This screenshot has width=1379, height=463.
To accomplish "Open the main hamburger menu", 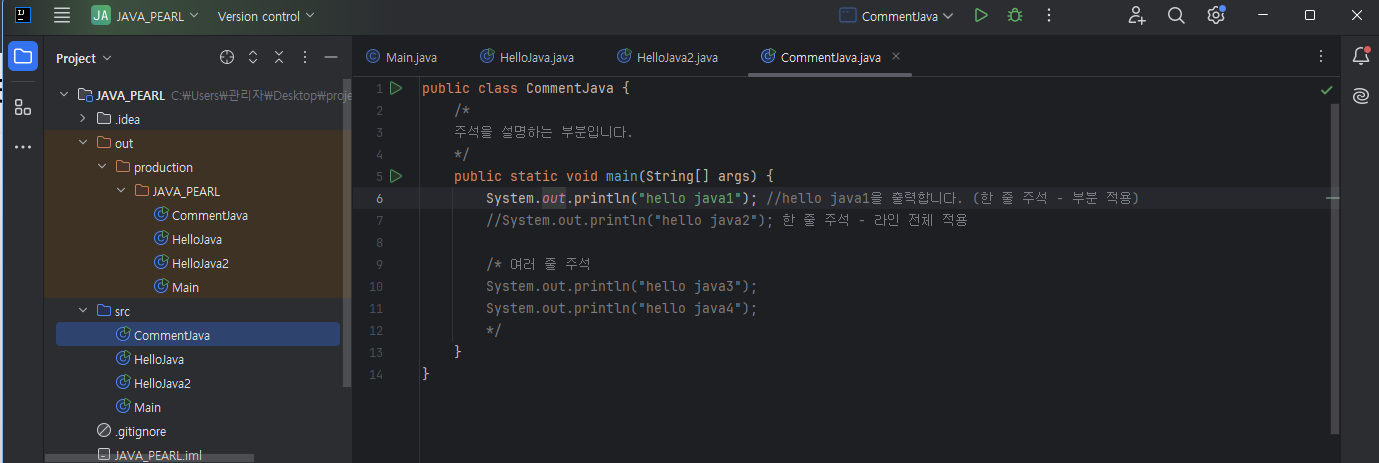I will click(x=62, y=15).
